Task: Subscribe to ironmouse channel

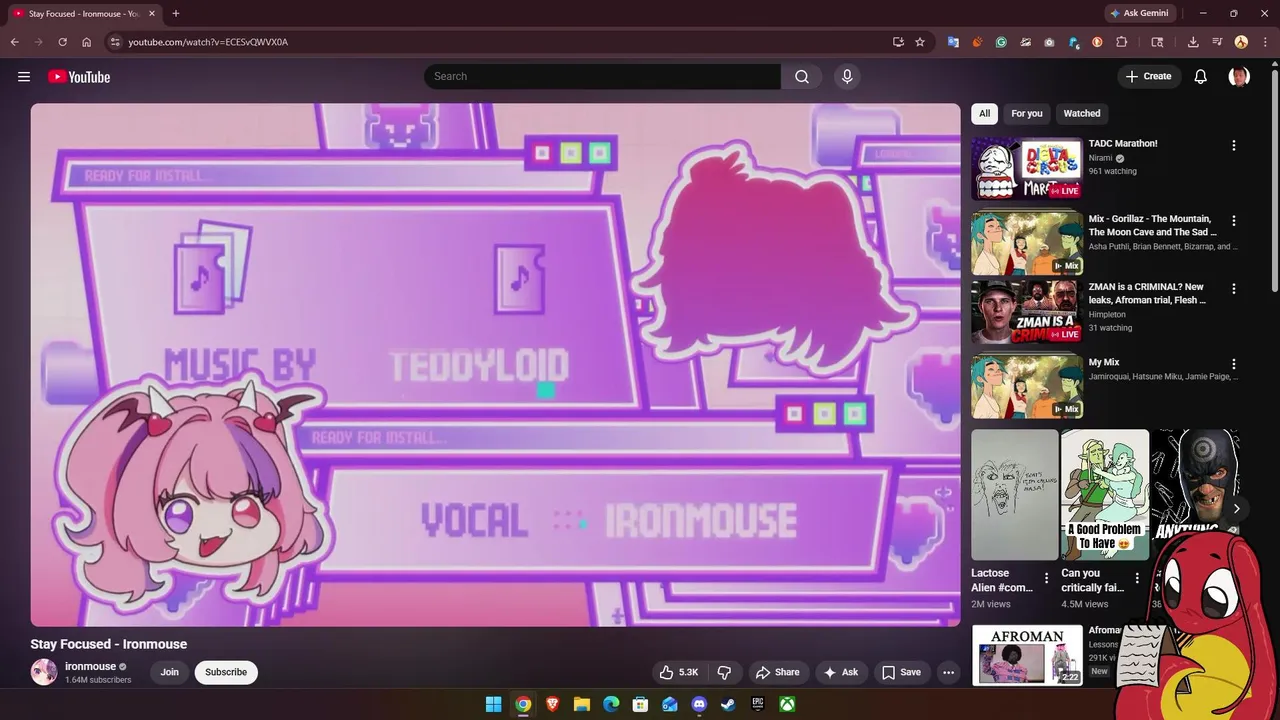Action: [226, 672]
